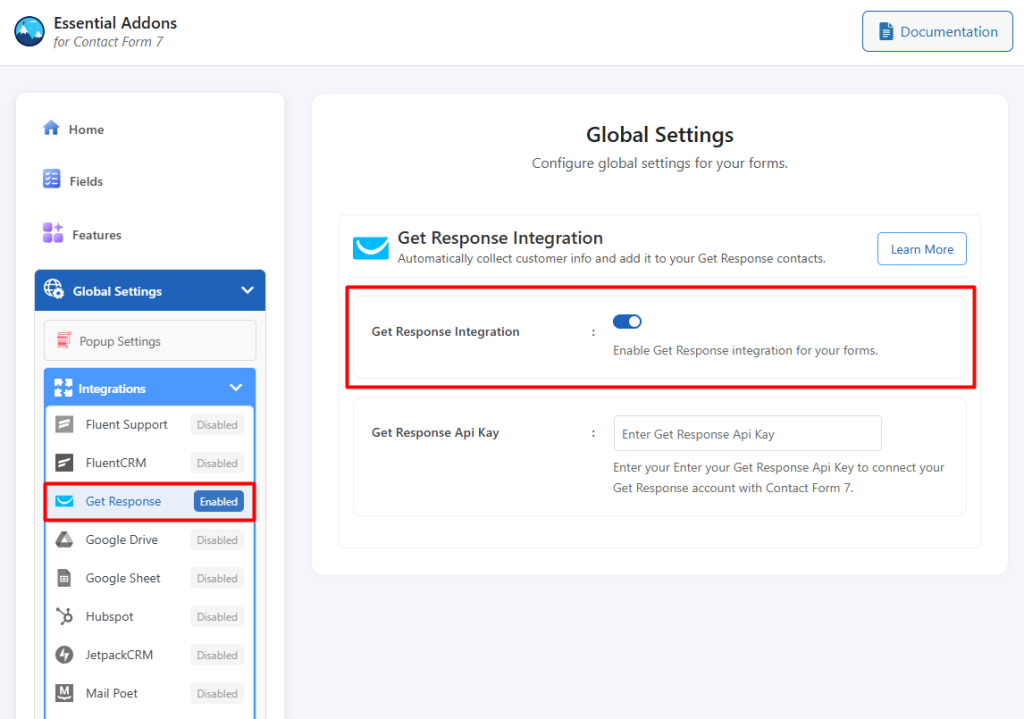
Task: Click the Home house icon
Action: pos(51,128)
